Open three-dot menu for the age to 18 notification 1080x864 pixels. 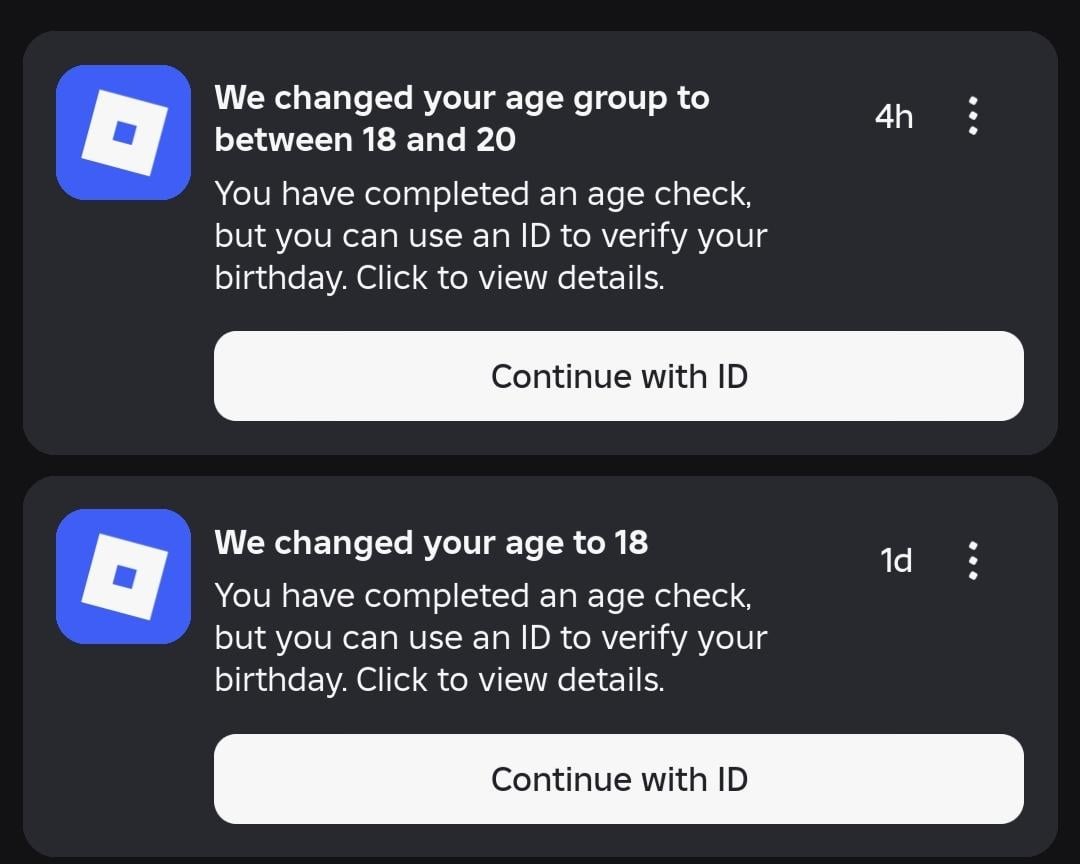(973, 561)
